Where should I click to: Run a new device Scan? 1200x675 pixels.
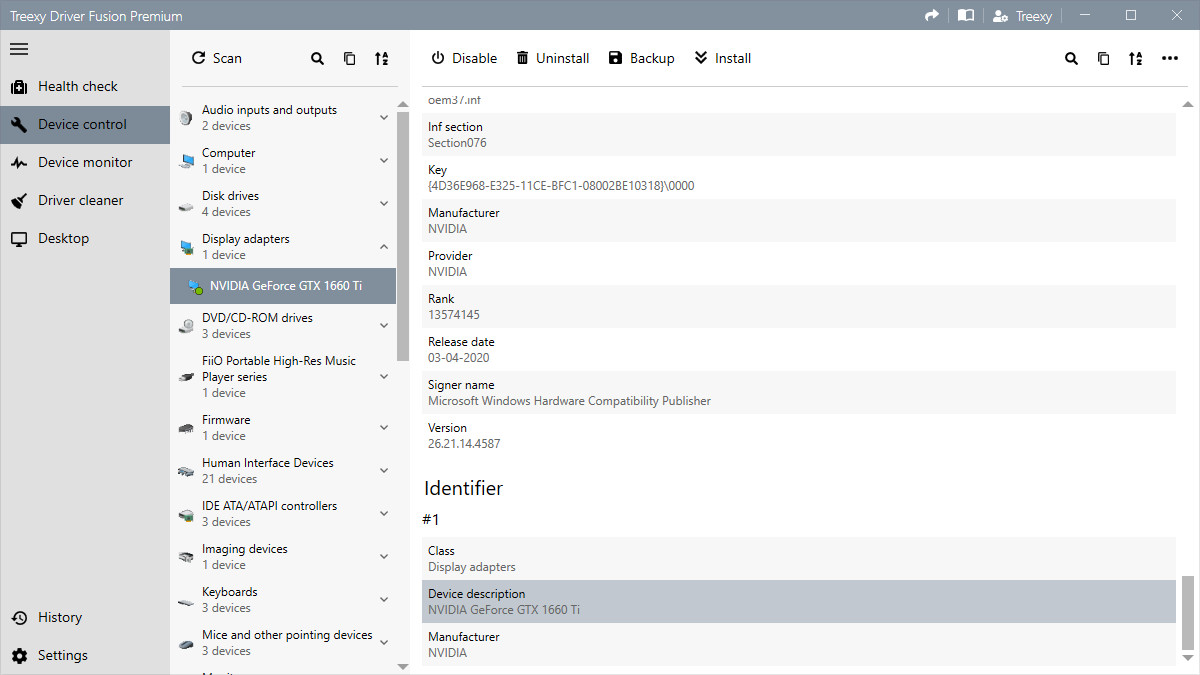pyautogui.click(x=216, y=58)
